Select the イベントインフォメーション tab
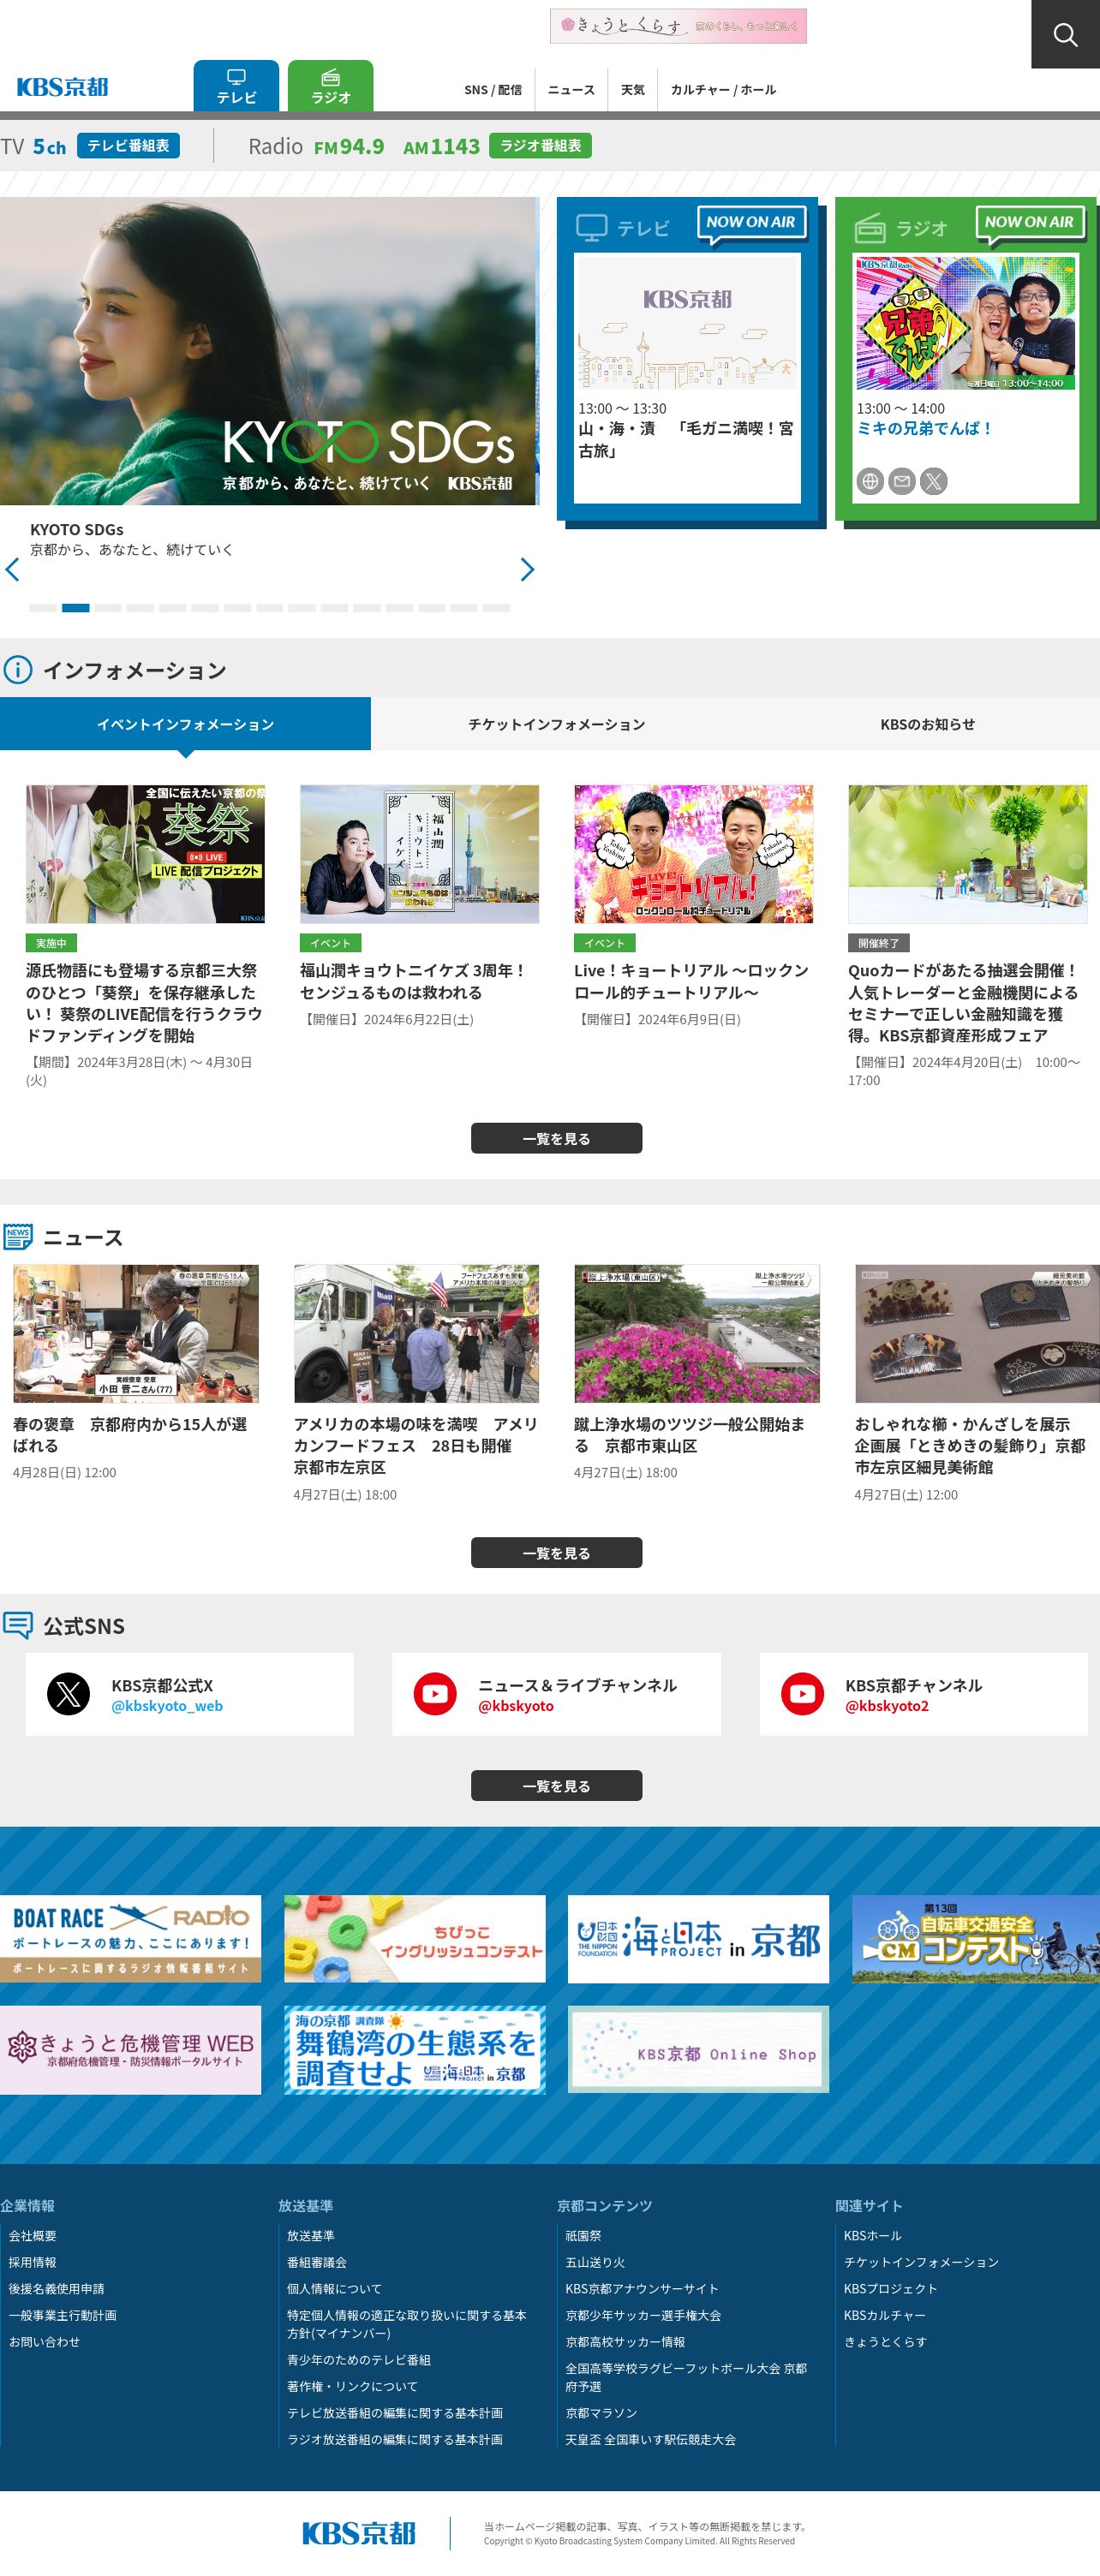The height and width of the screenshot is (2576, 1100). tap(185, 724)
